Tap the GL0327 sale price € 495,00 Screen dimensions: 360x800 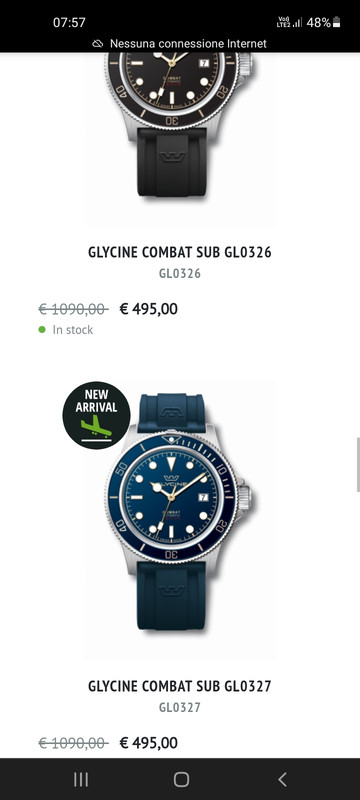click(x=148, y=743)
